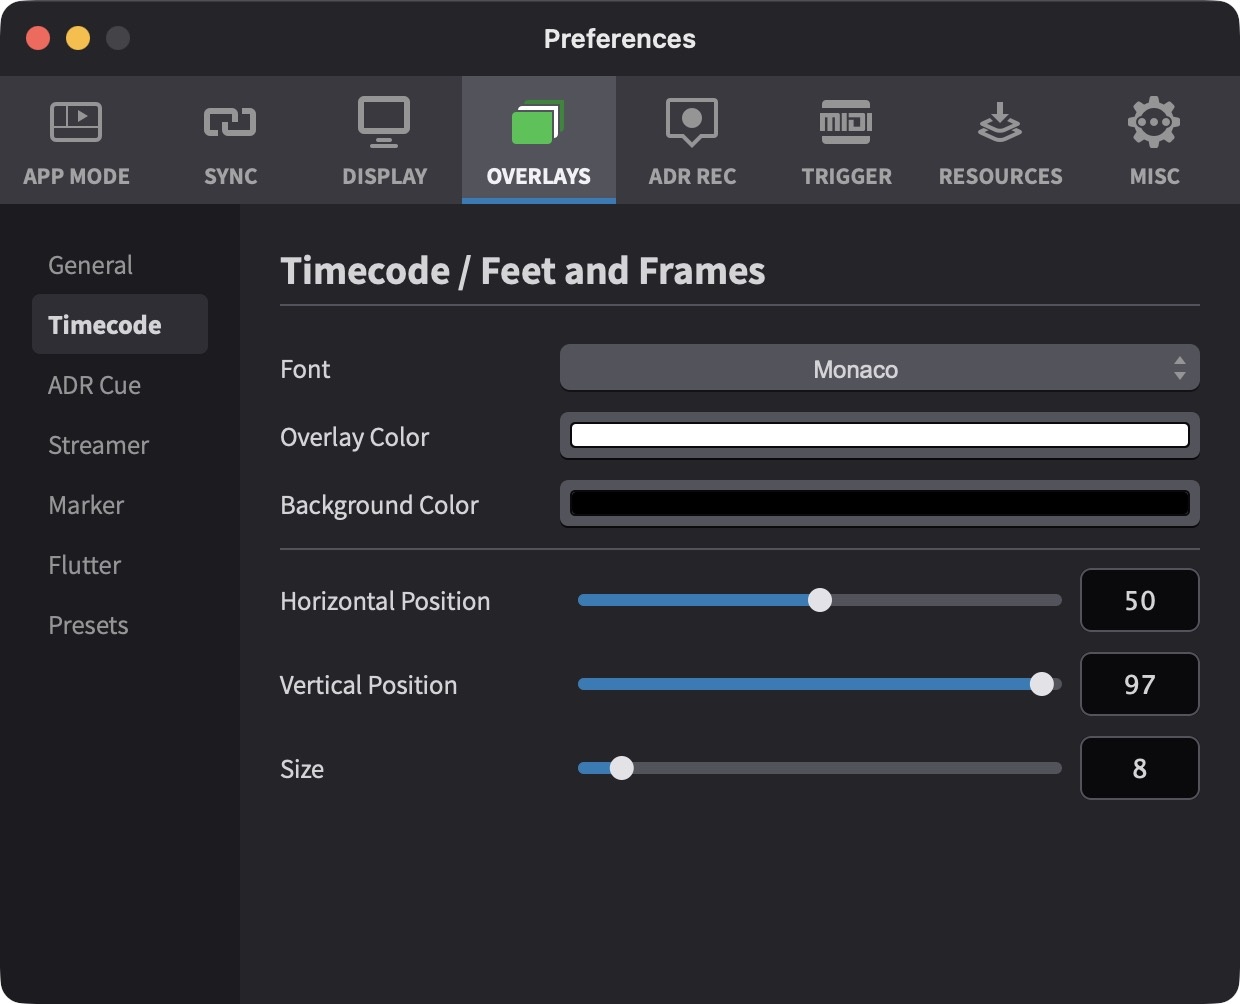Select General in the sidebar
This screenshot has height=1004, width=1240.
pos(120,265)
